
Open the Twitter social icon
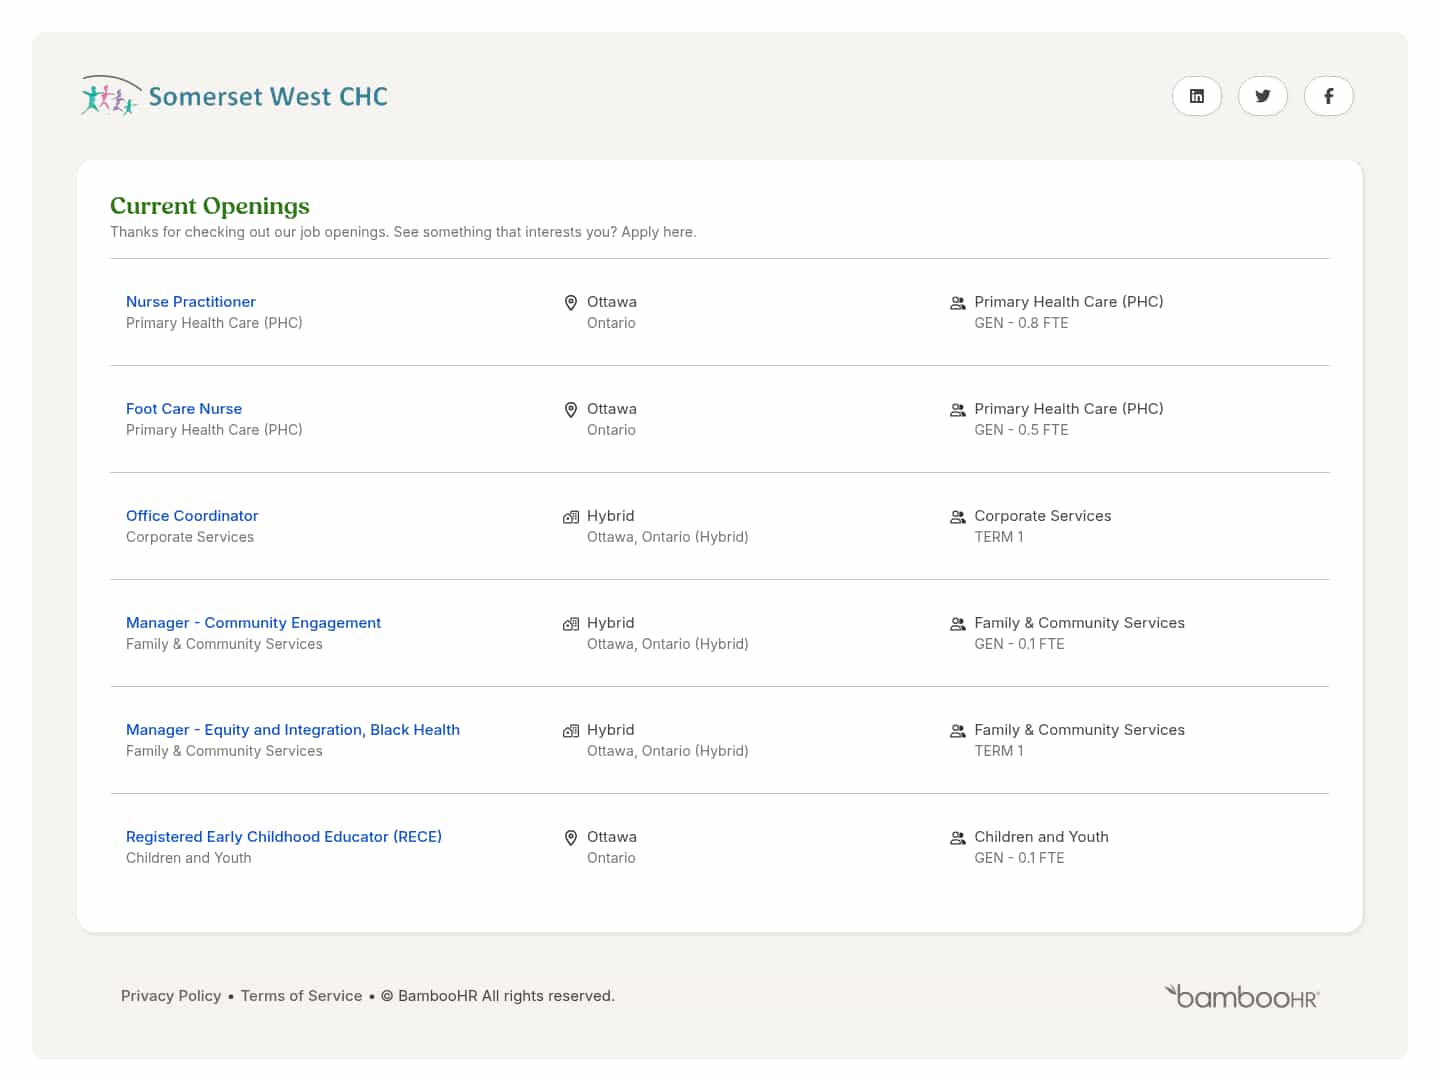(1262, 96)
